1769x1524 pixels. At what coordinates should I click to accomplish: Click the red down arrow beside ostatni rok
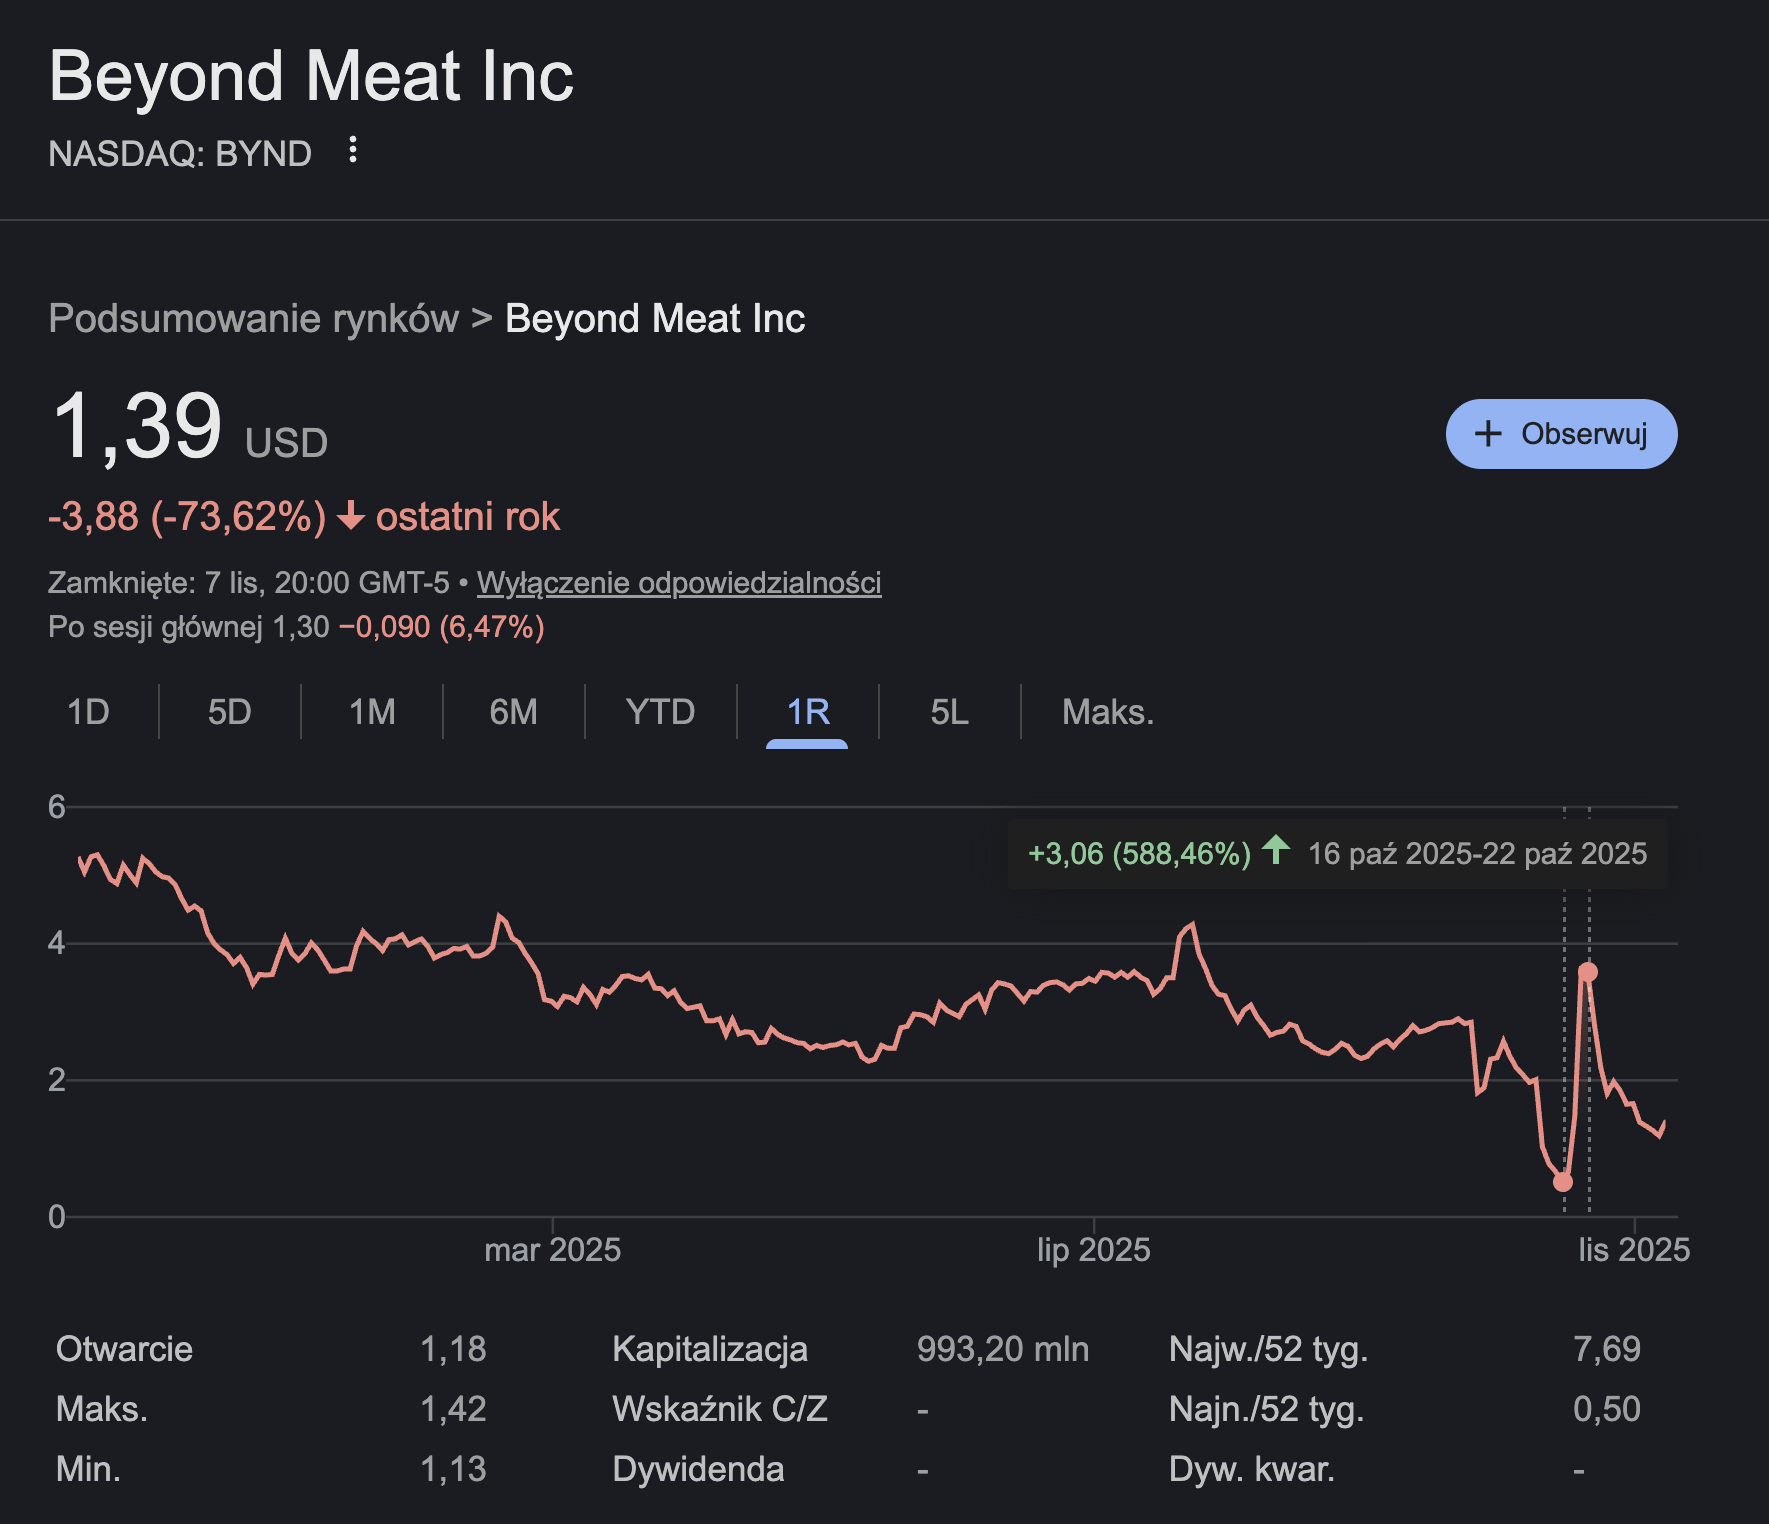pyautogui.click(x=350, y=517)
